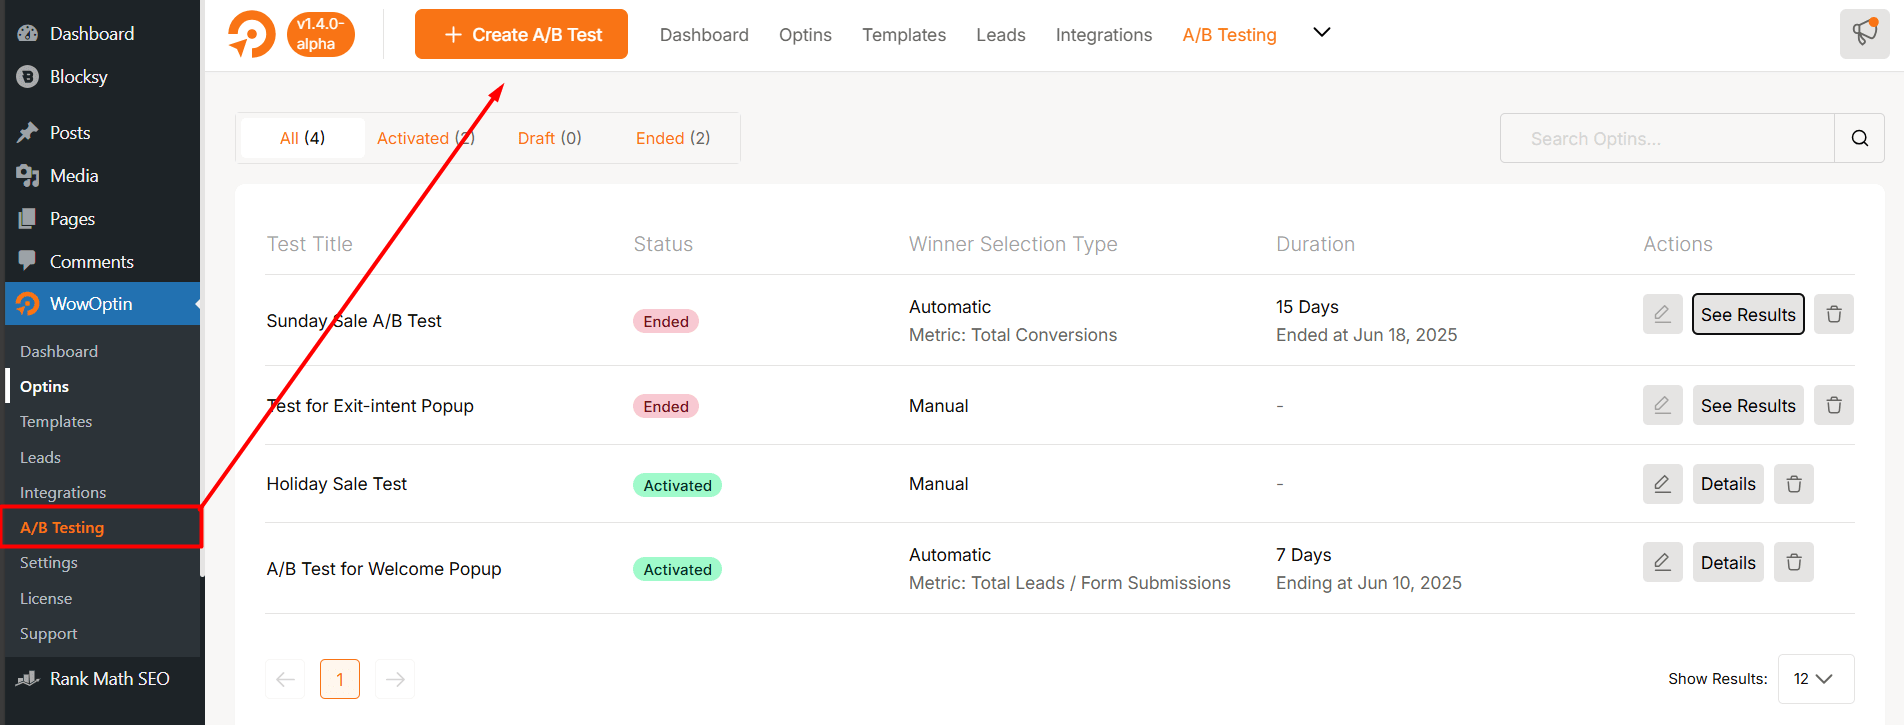Open Media in WordPress sidebar

point(74,175)
